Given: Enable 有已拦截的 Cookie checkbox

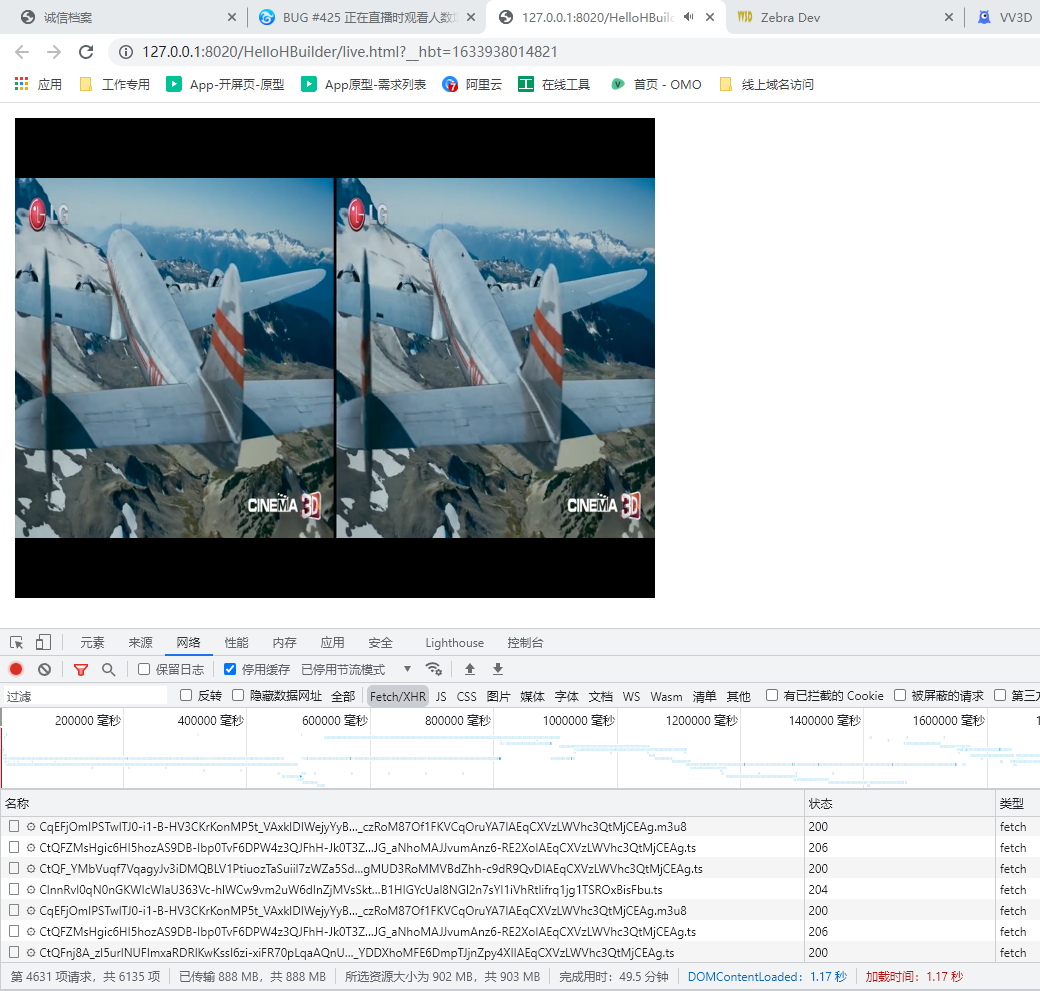Looking at the screenshot, I should coord(772,695).
